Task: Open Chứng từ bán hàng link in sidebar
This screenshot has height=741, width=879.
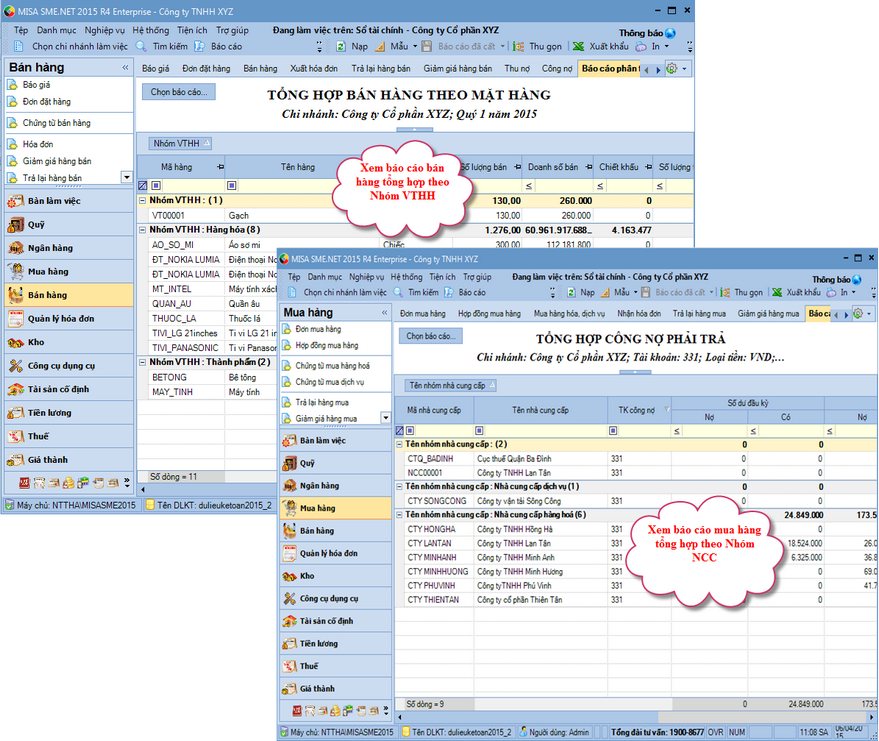Action: coord(57,123)
